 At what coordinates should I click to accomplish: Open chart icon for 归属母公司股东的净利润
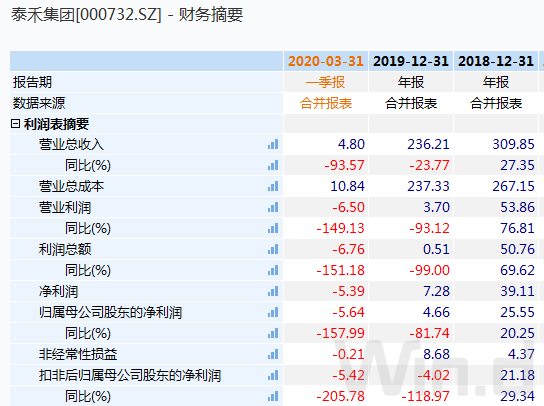[x=273, y=312]
